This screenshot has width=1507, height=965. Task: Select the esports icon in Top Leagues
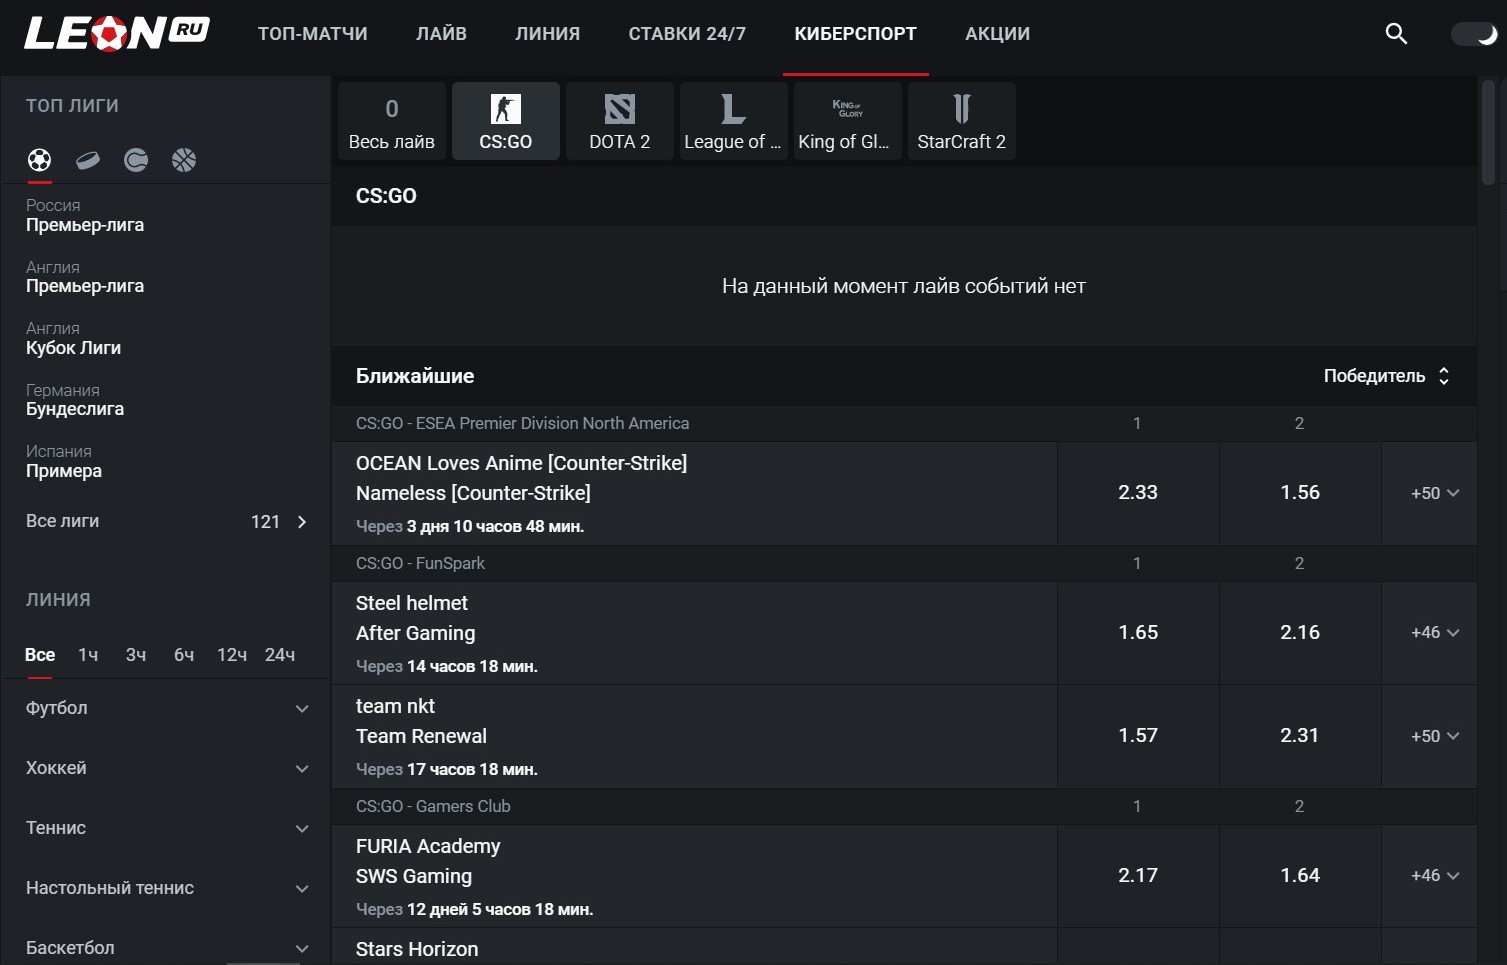coord(136,160)
